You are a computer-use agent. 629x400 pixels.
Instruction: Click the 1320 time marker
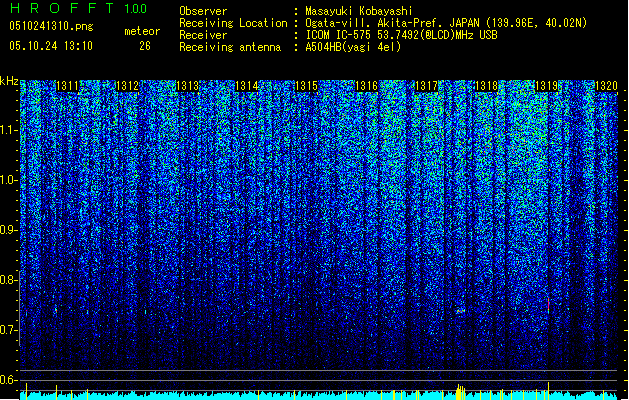[x=606, y=86]
